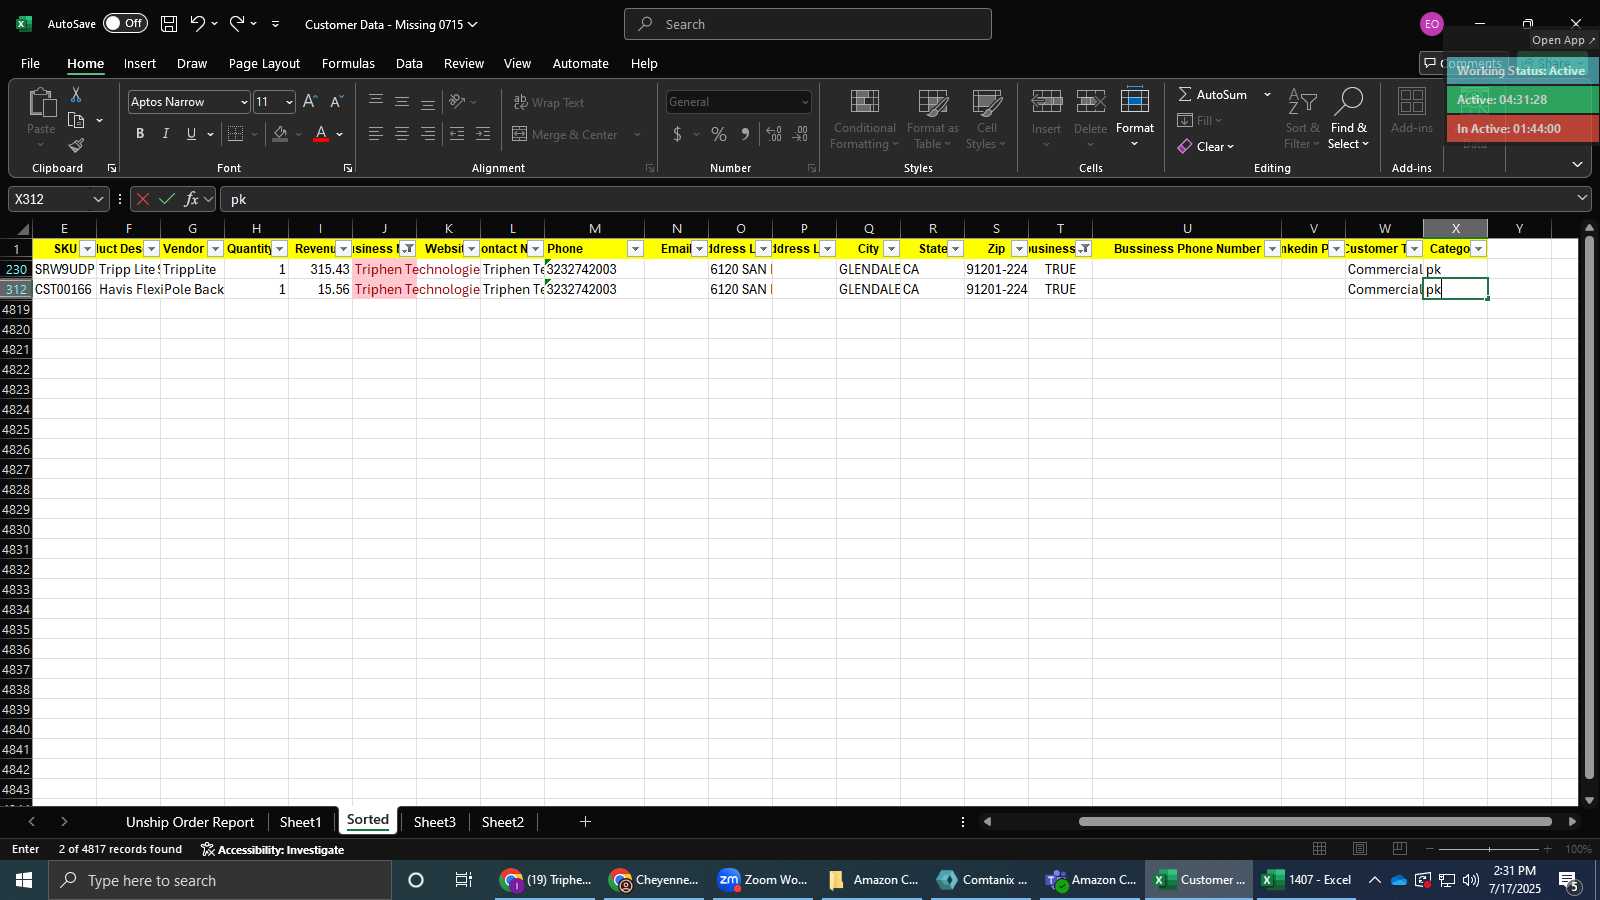Open the Windows Start menu
The image size is (1600, 900).
point(24,880)
